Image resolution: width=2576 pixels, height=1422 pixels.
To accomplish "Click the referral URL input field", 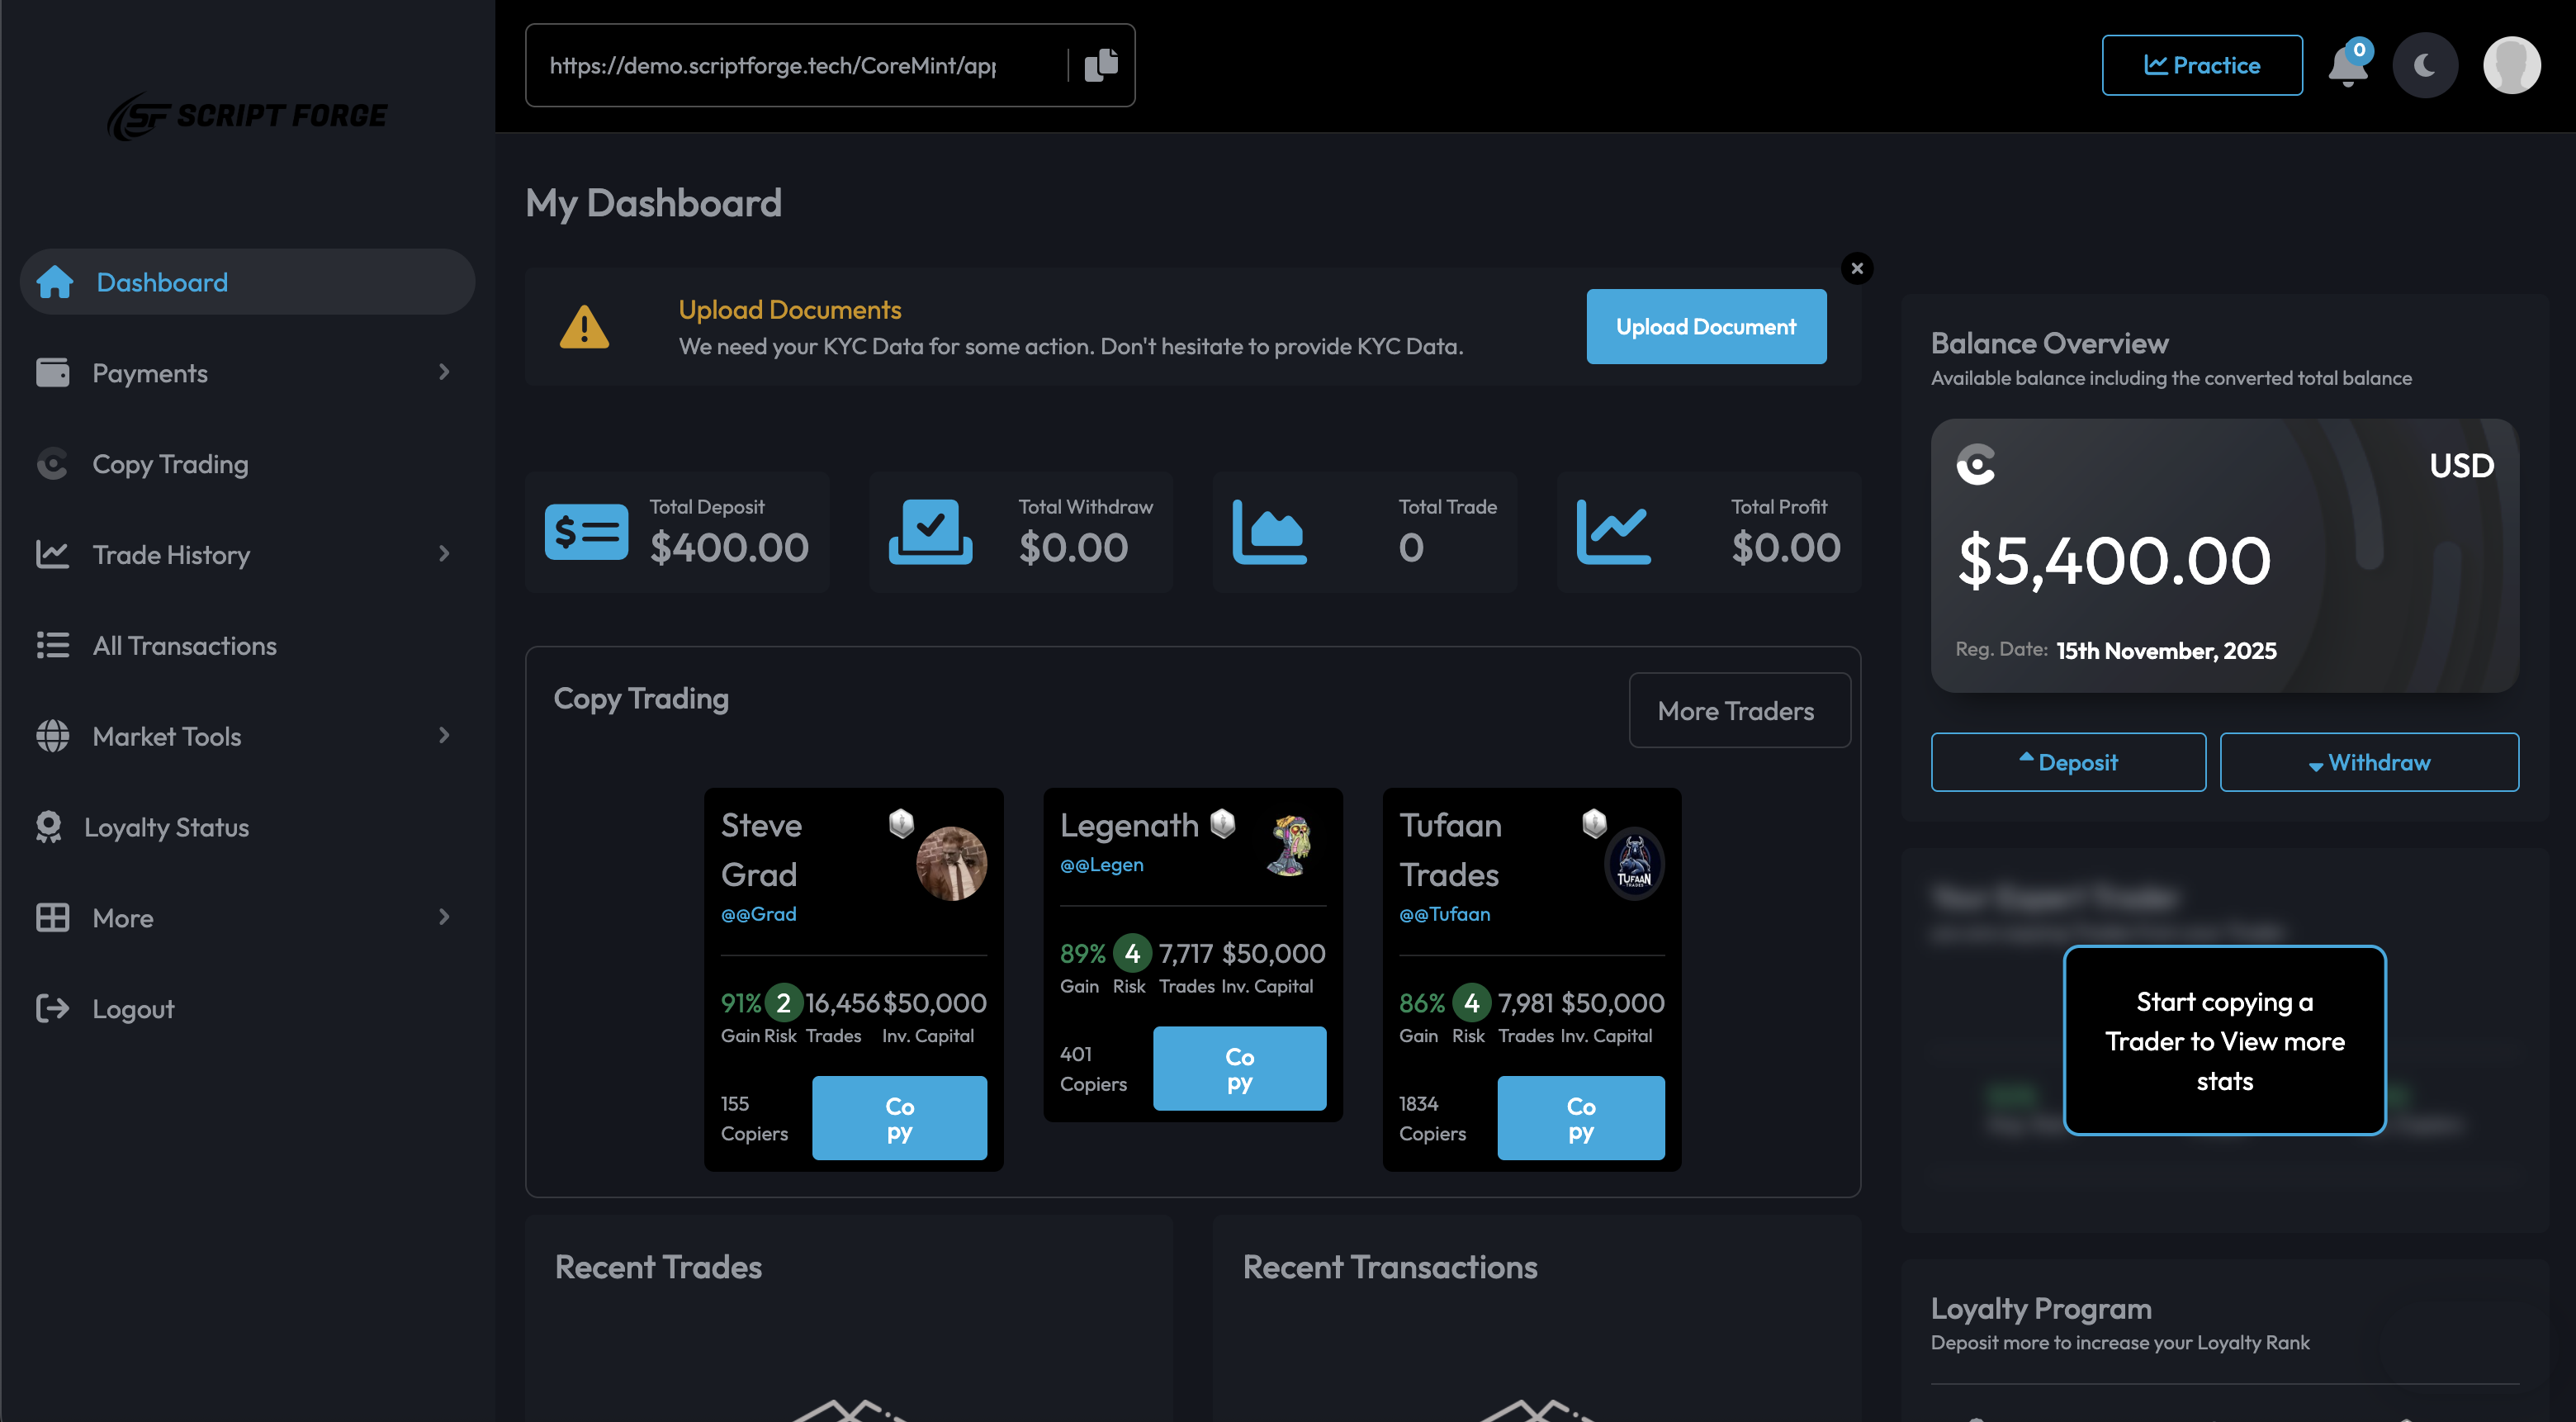I will click(790, 66).
